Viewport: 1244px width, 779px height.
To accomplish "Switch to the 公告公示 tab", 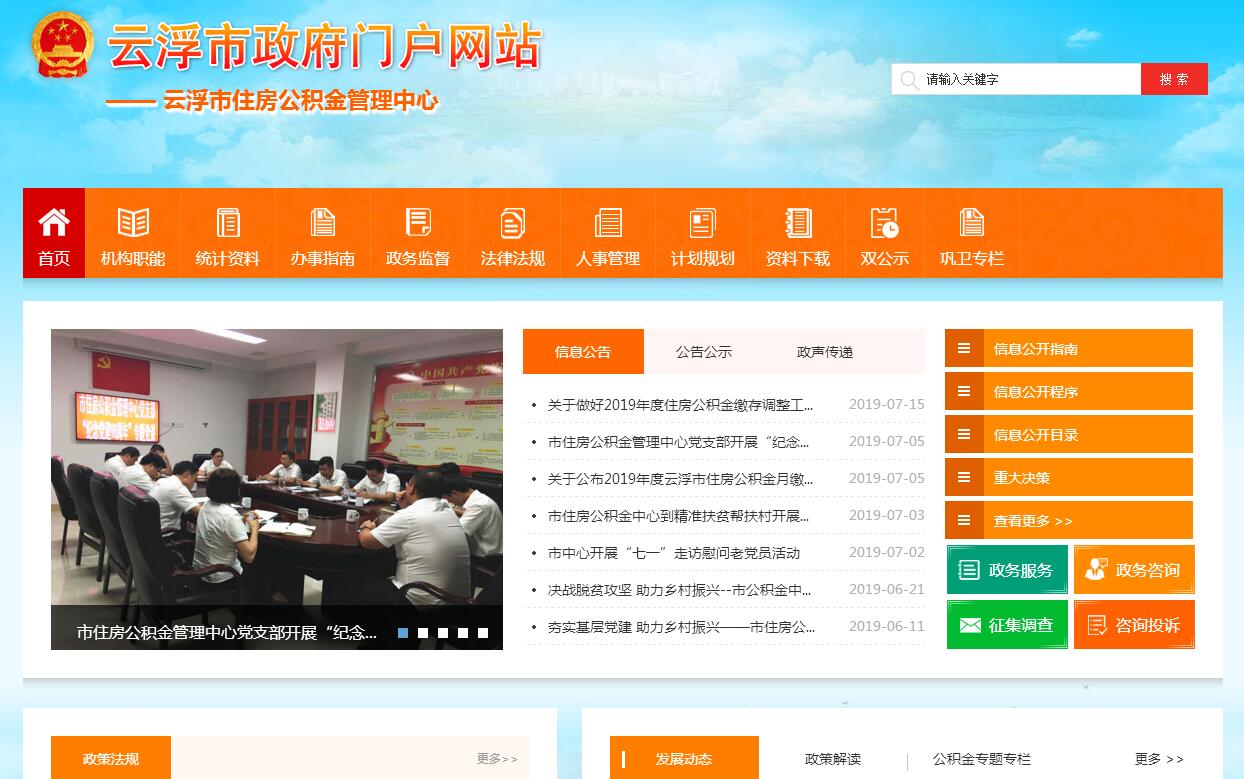I will [703, 352].
